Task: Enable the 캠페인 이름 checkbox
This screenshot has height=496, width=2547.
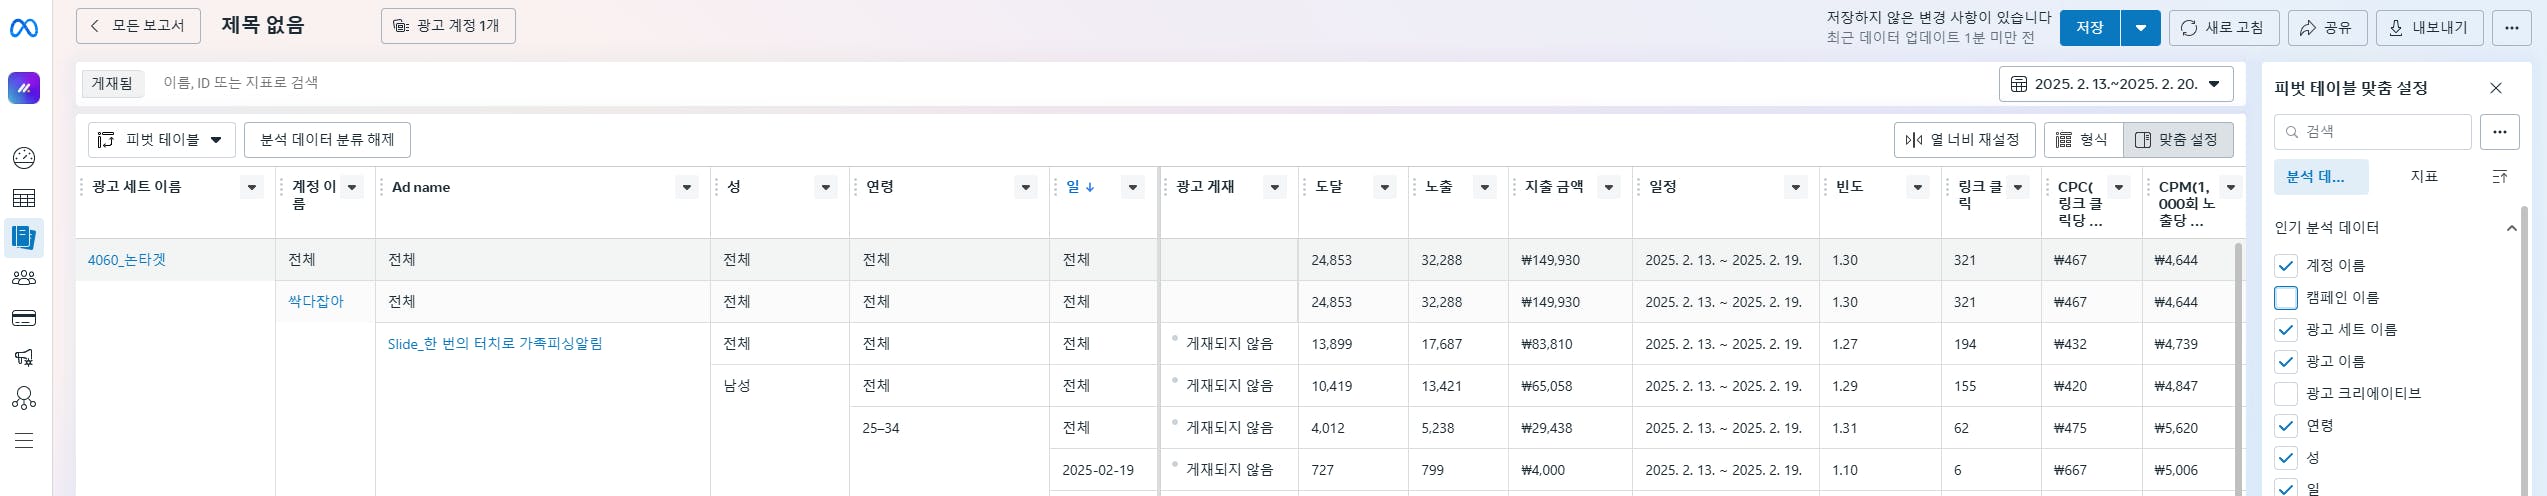Action: 2285,298
